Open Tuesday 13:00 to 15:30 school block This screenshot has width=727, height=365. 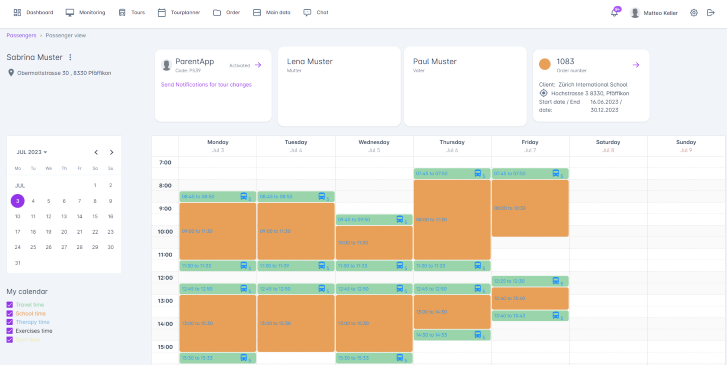[296, 323]
